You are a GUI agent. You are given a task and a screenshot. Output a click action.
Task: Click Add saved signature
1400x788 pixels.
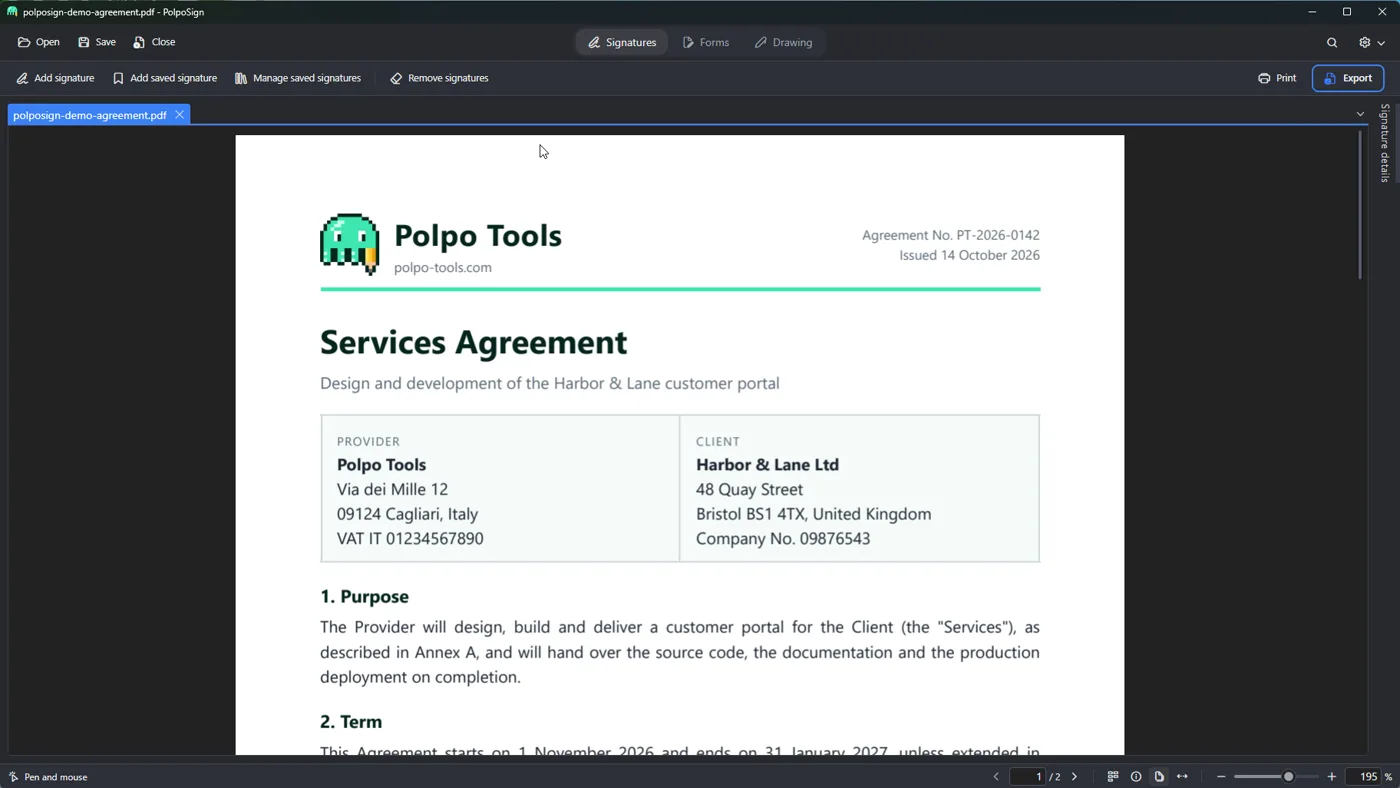(165, 78)
